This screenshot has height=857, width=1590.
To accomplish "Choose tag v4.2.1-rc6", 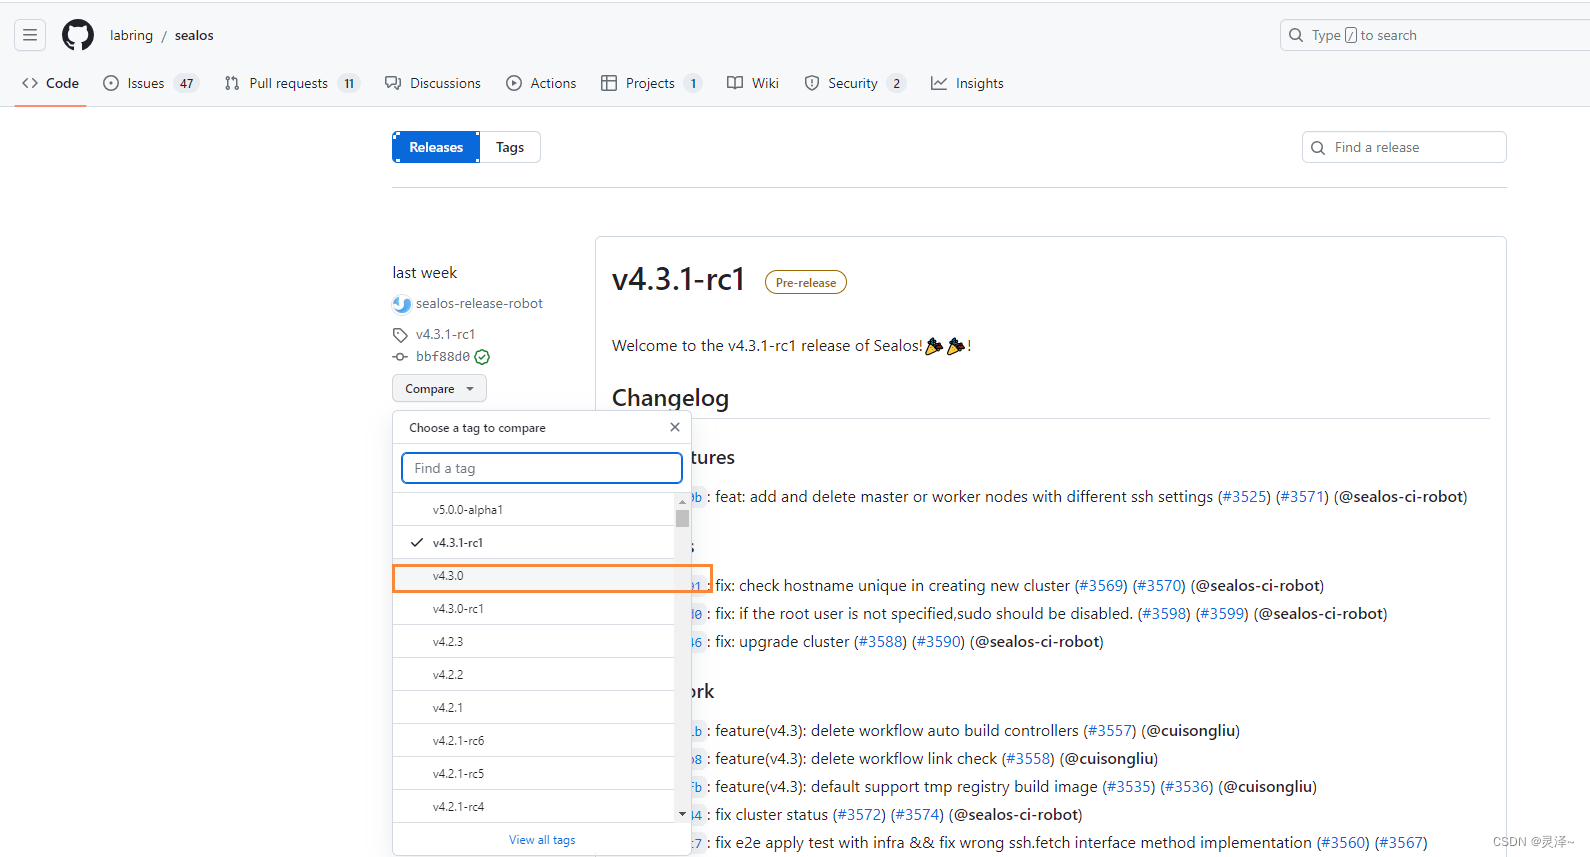I will point(534,741).
